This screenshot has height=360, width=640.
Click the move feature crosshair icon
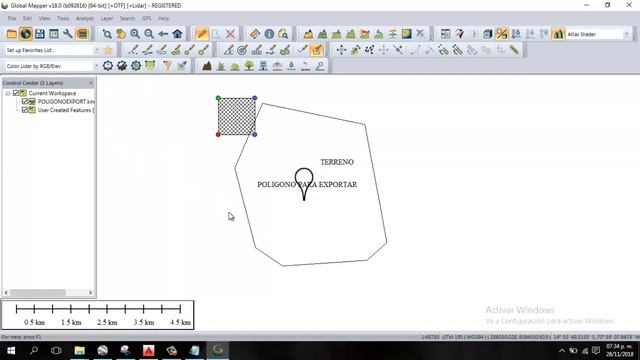[341, 50]
